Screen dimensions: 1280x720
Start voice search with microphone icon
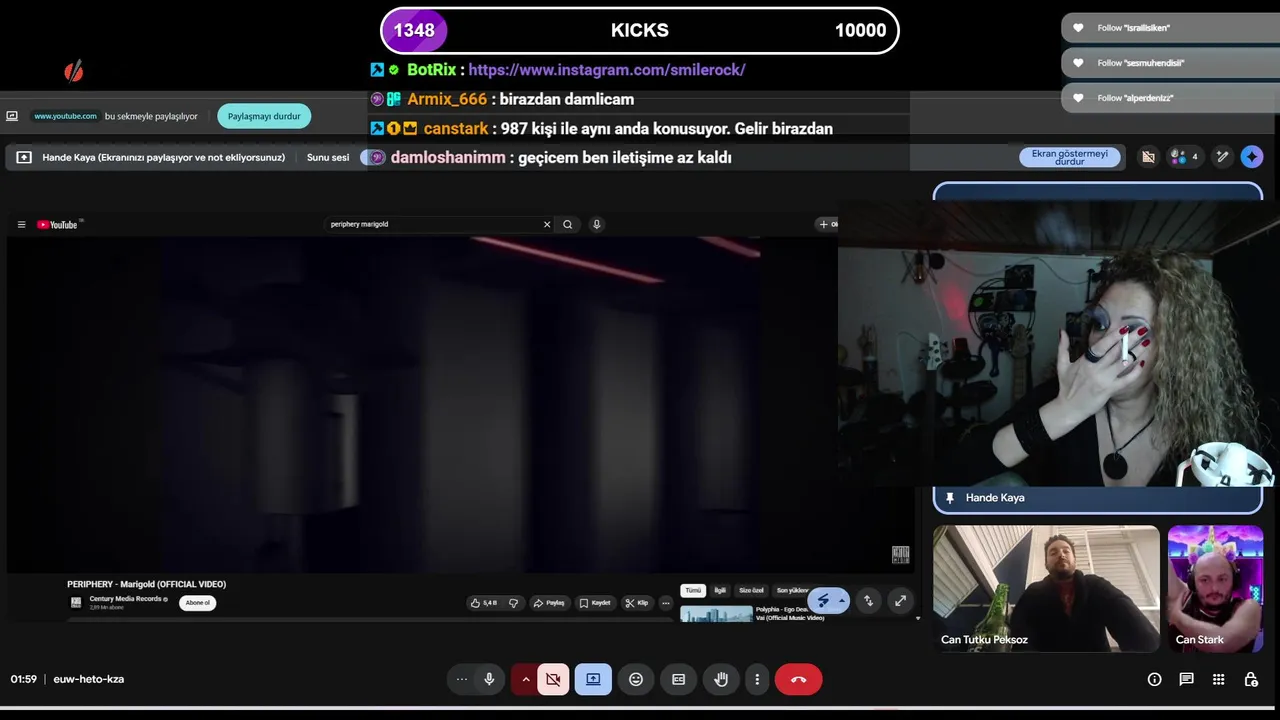(596, 224)
